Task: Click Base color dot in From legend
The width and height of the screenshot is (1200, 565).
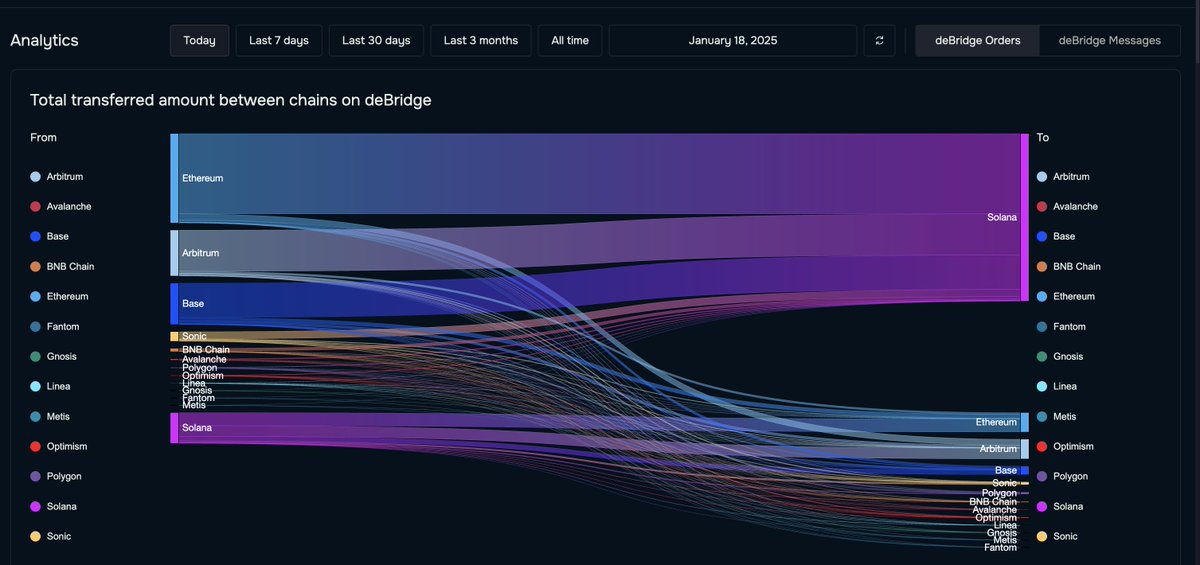Action: tap(36, 237)
